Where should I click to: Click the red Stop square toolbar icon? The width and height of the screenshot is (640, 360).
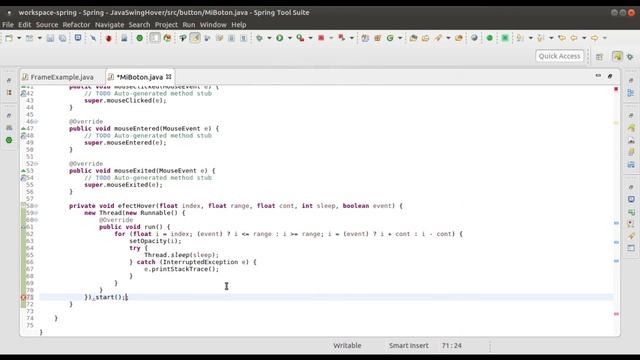[x=321, y=38]
